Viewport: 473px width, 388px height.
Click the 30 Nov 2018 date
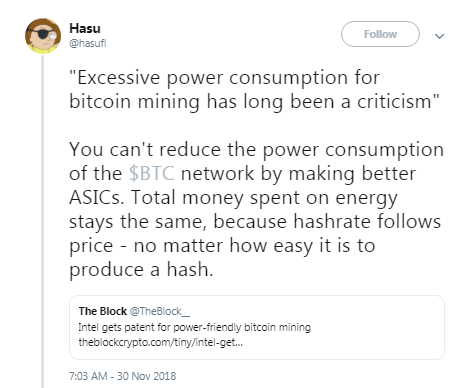(146, 376)
